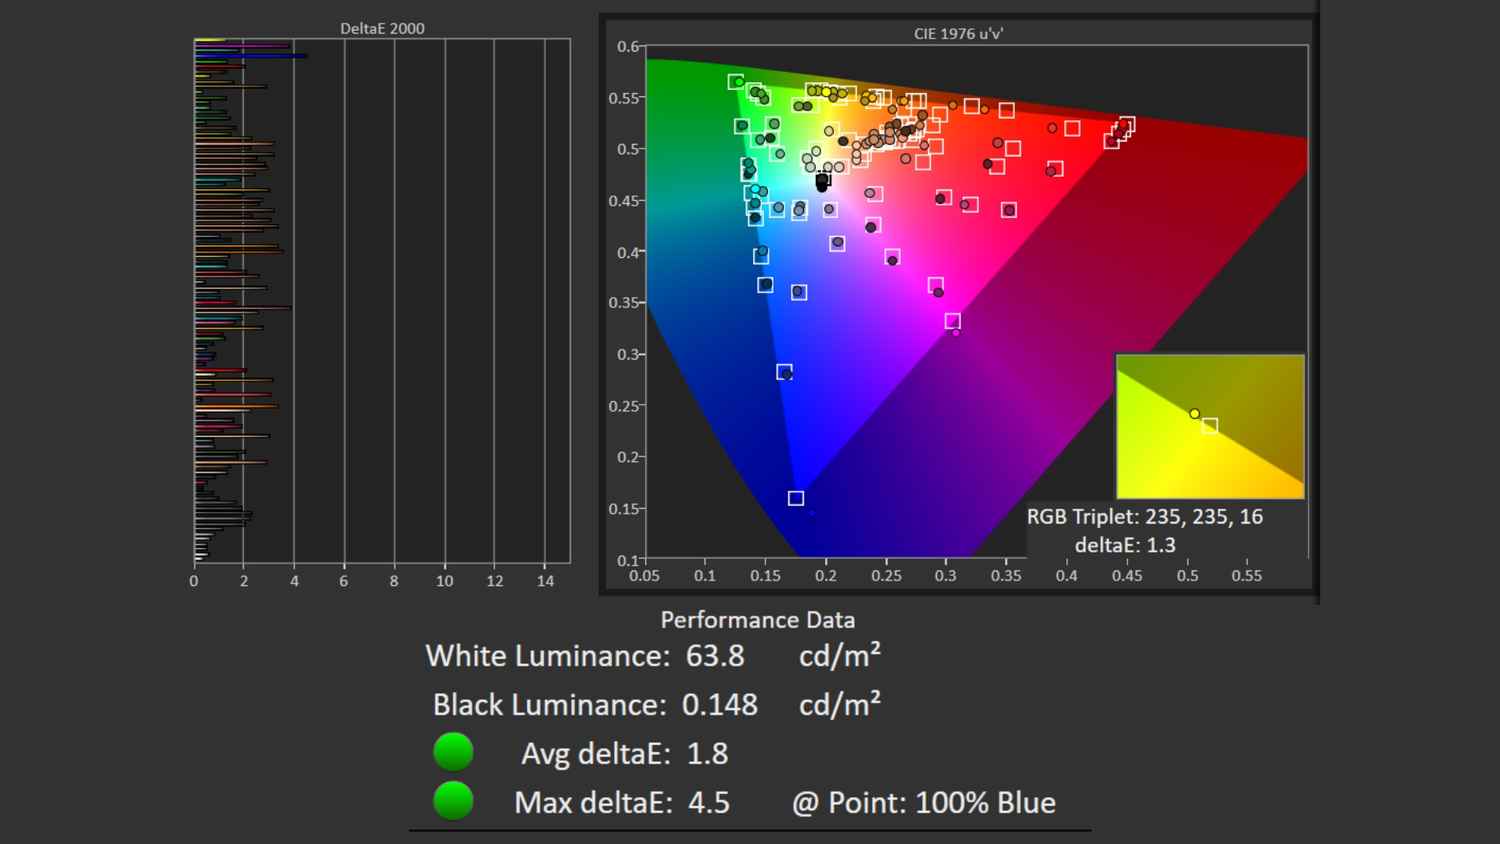This screenshot has height=844, width=1500.
Task: Select the white target square in yellow zoom inset
Action: 1210,426
